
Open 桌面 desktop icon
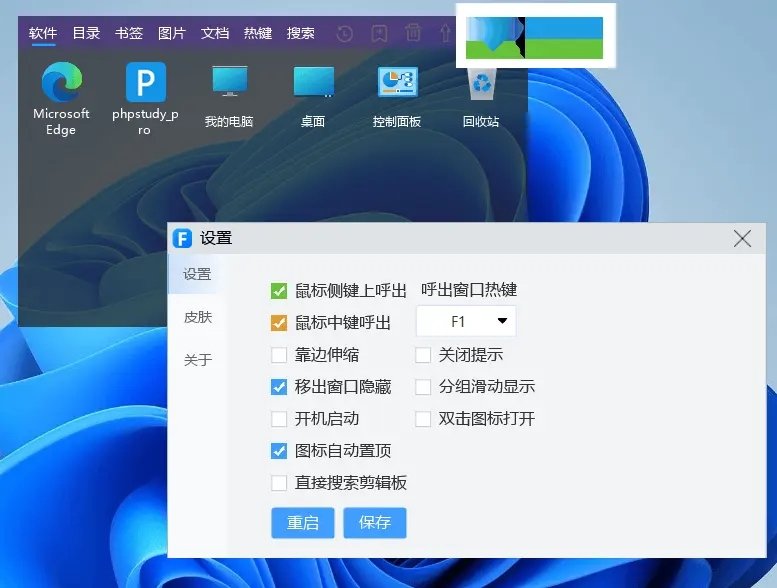313,82
